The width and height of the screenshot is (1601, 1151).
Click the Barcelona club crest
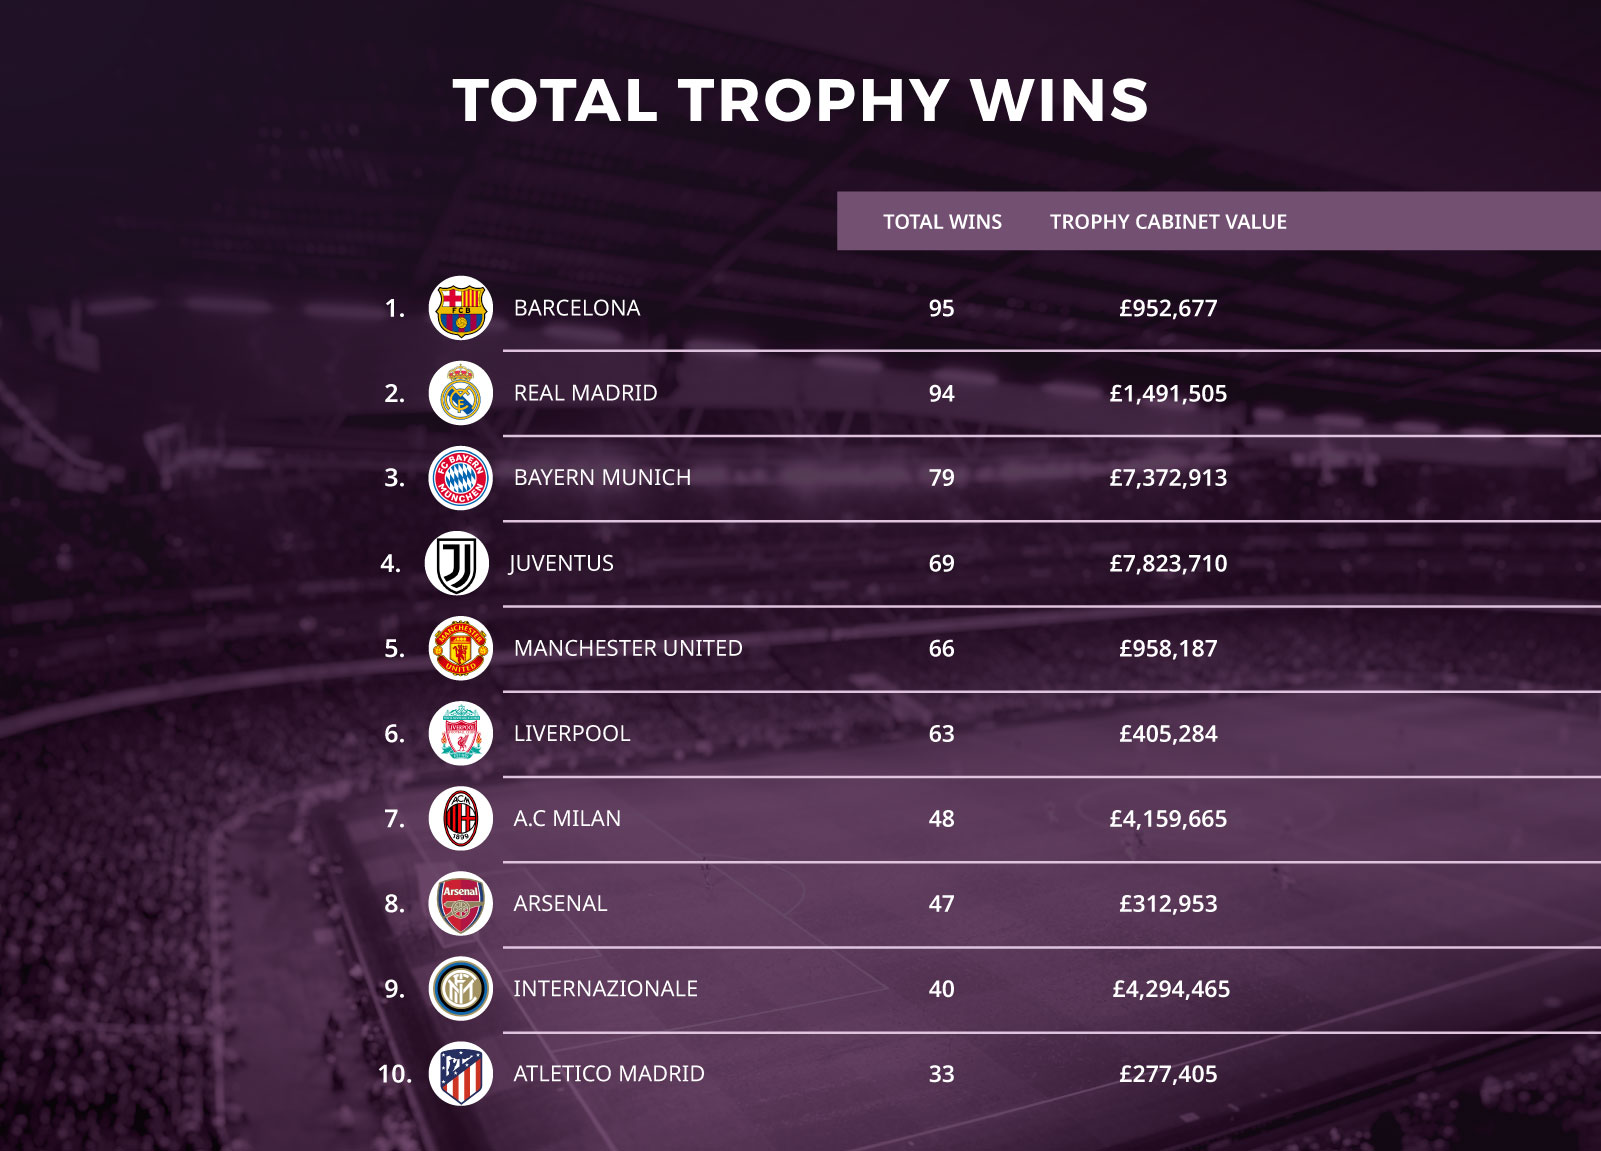tap(461, 308)
